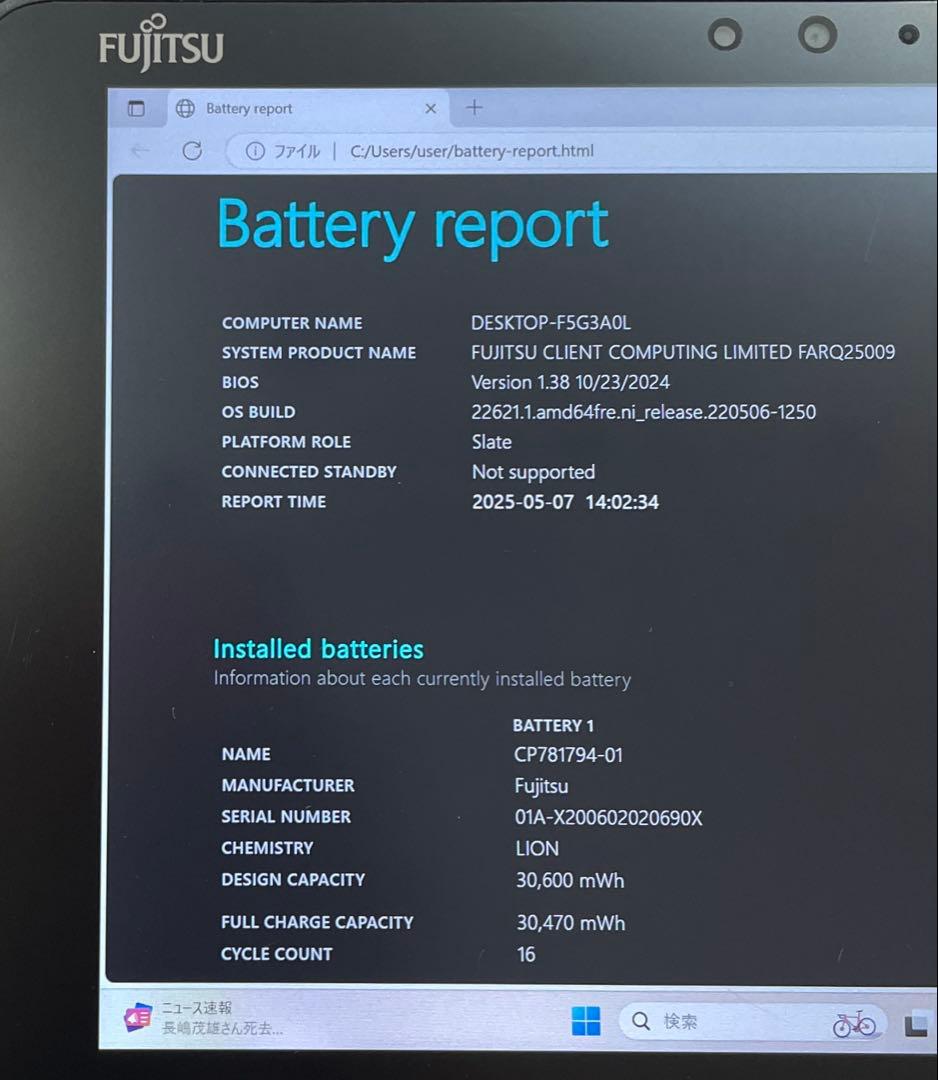
Task: Click the manufacturer Fujitsu value
Action: click(541, 786)
